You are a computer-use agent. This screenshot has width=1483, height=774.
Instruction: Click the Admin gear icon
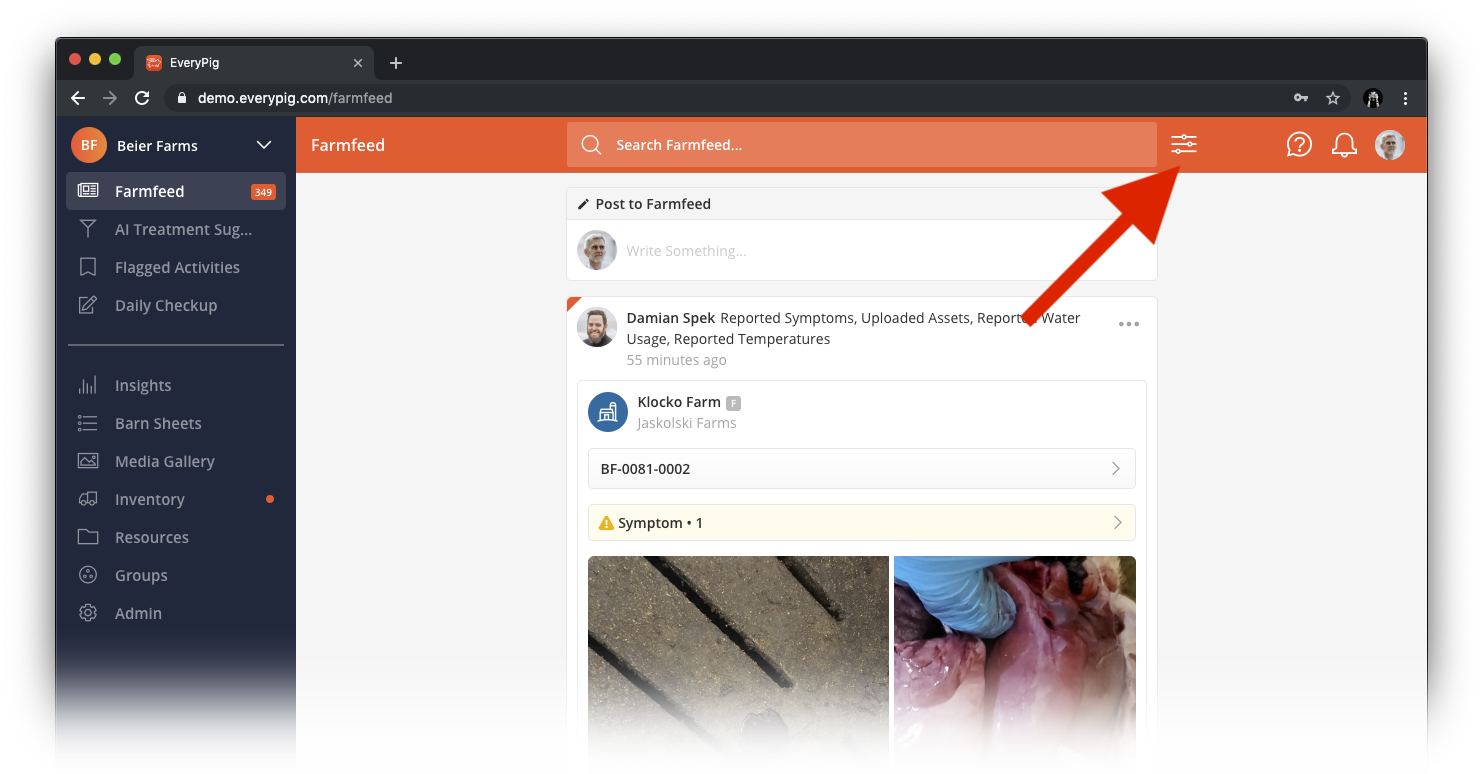click(88, 613)
